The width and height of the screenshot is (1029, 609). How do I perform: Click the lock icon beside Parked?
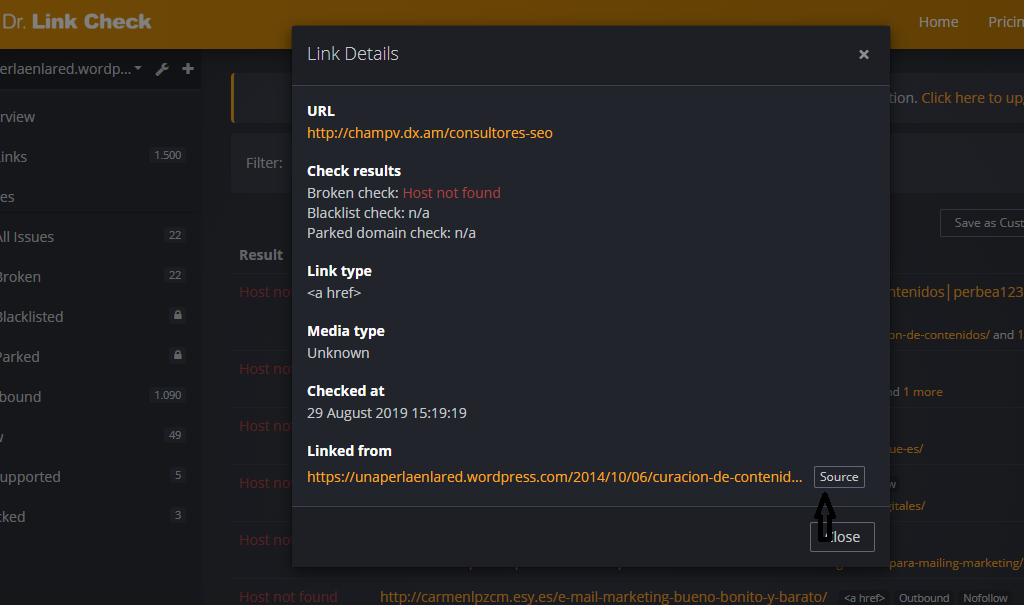(x=177, y=356)
